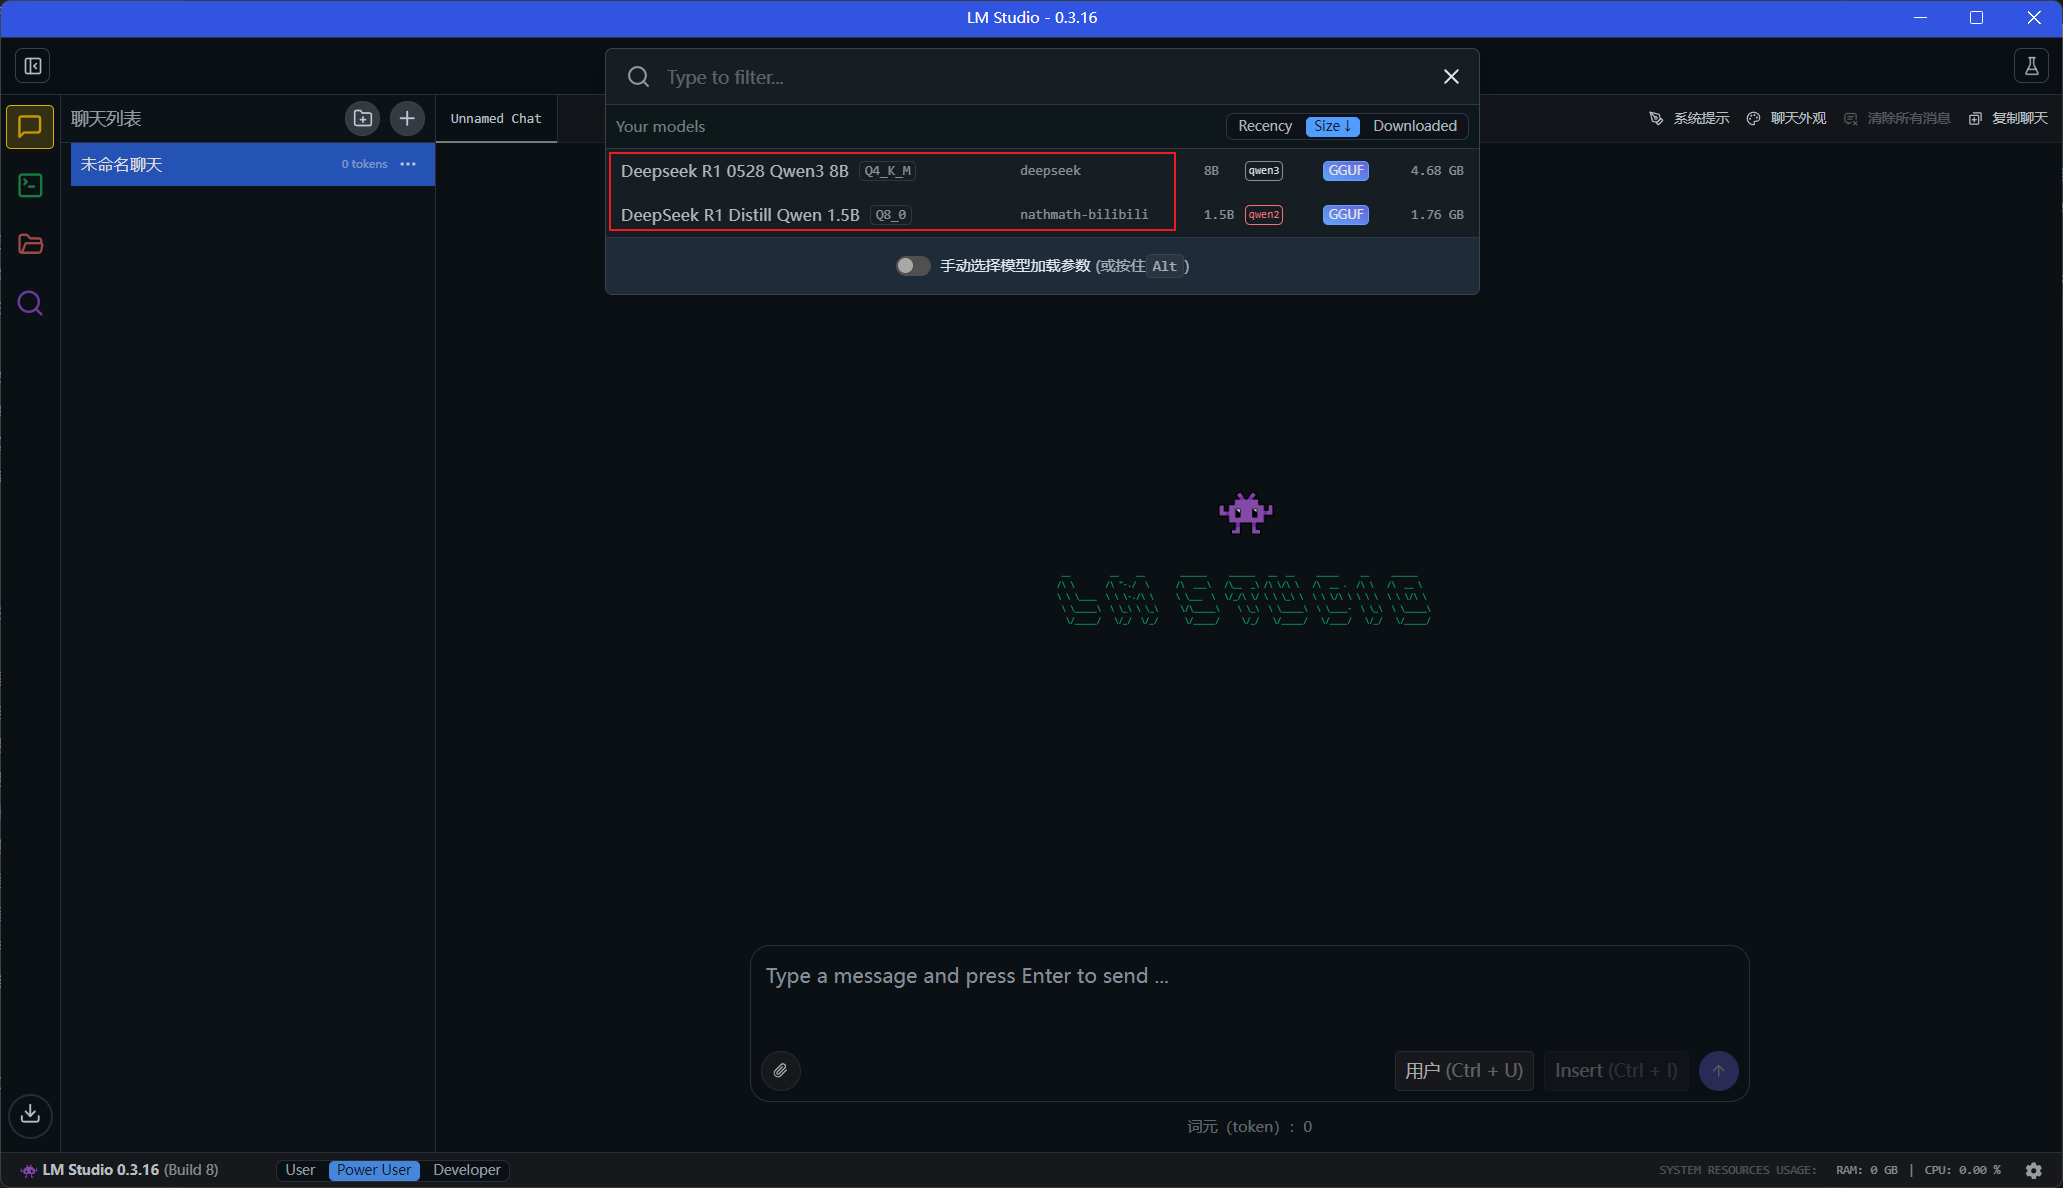The image size is (2063, 1188).
Task: Click the deepseek publisher label
Action: coord(1050,171)
